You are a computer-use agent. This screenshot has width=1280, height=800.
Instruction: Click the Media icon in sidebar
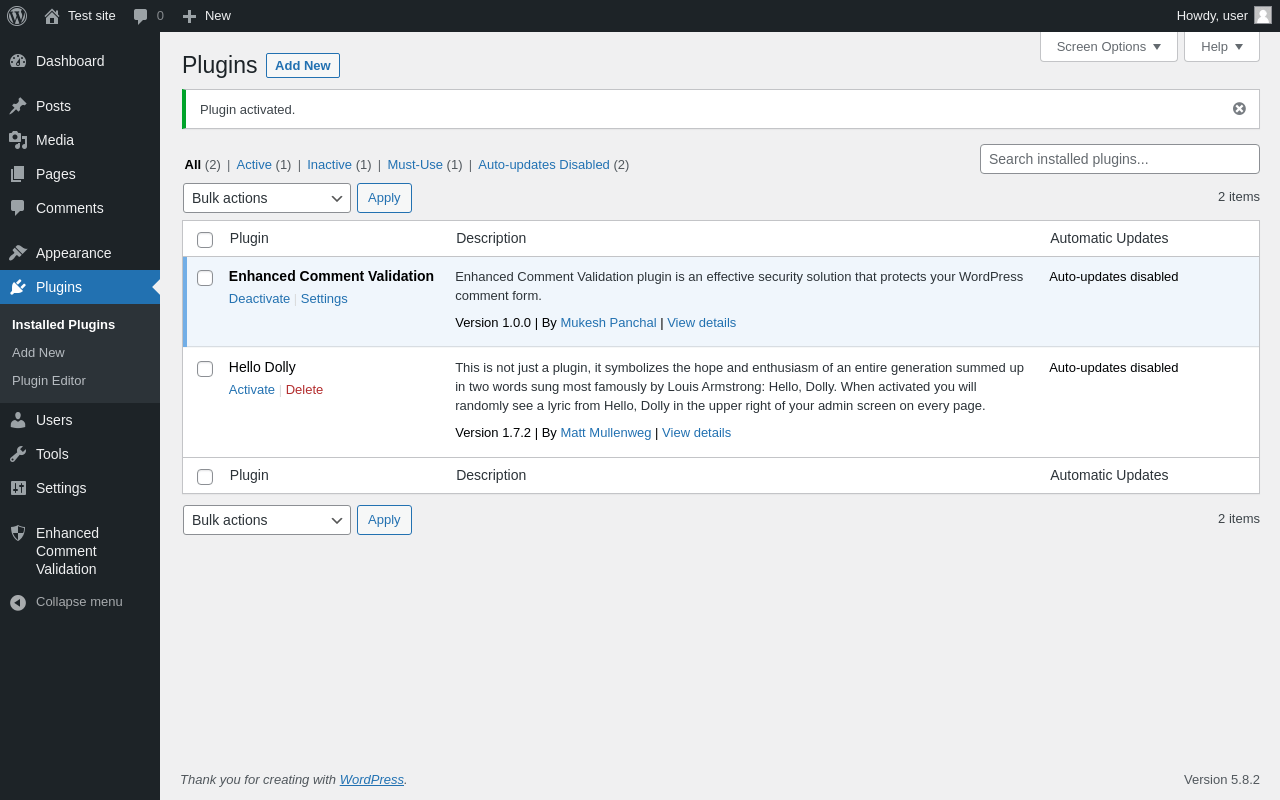(x=18, y=140)
